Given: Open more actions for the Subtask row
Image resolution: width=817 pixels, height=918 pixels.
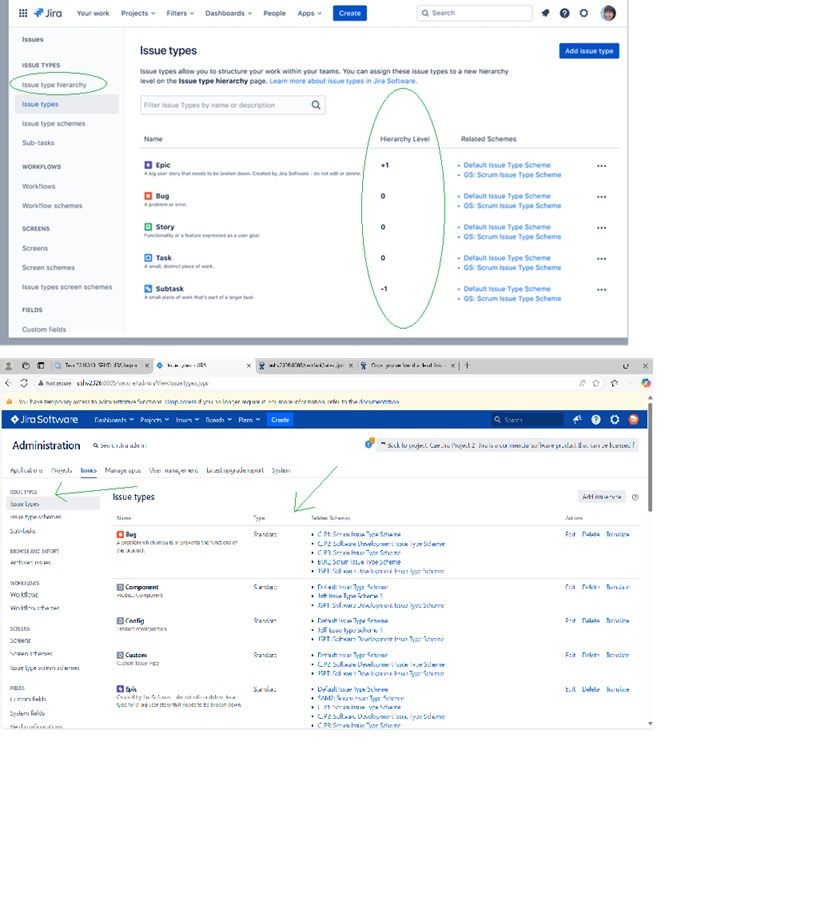Looking at the screenshot, I should coord(601,290).
